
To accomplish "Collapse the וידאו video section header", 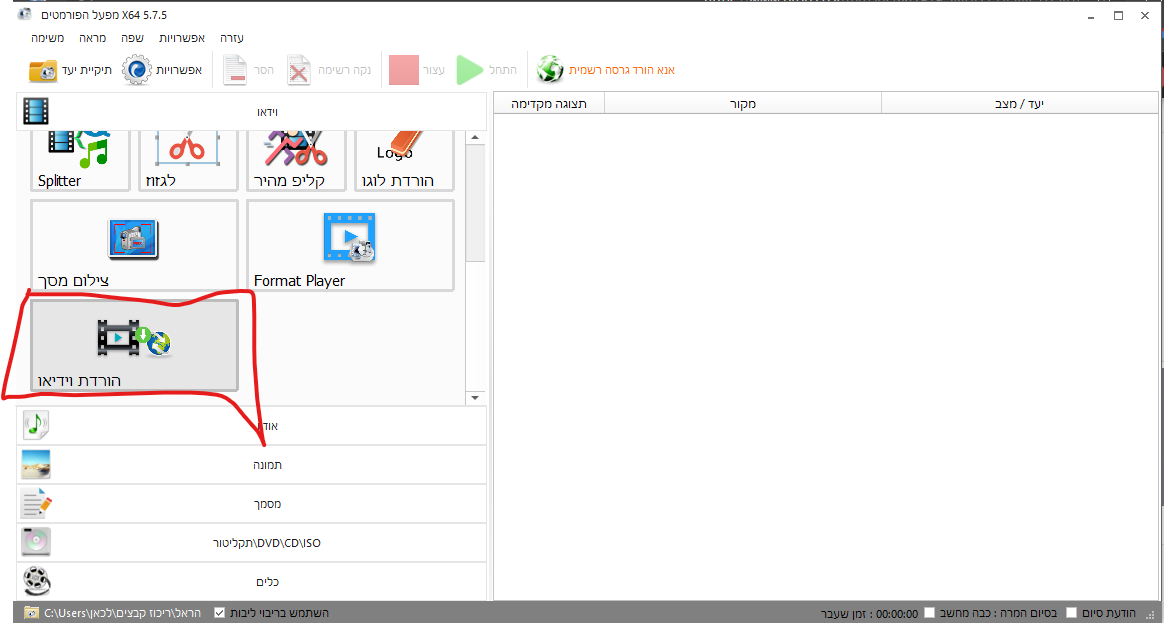I will pyautogui.click(x=251, y=111).
